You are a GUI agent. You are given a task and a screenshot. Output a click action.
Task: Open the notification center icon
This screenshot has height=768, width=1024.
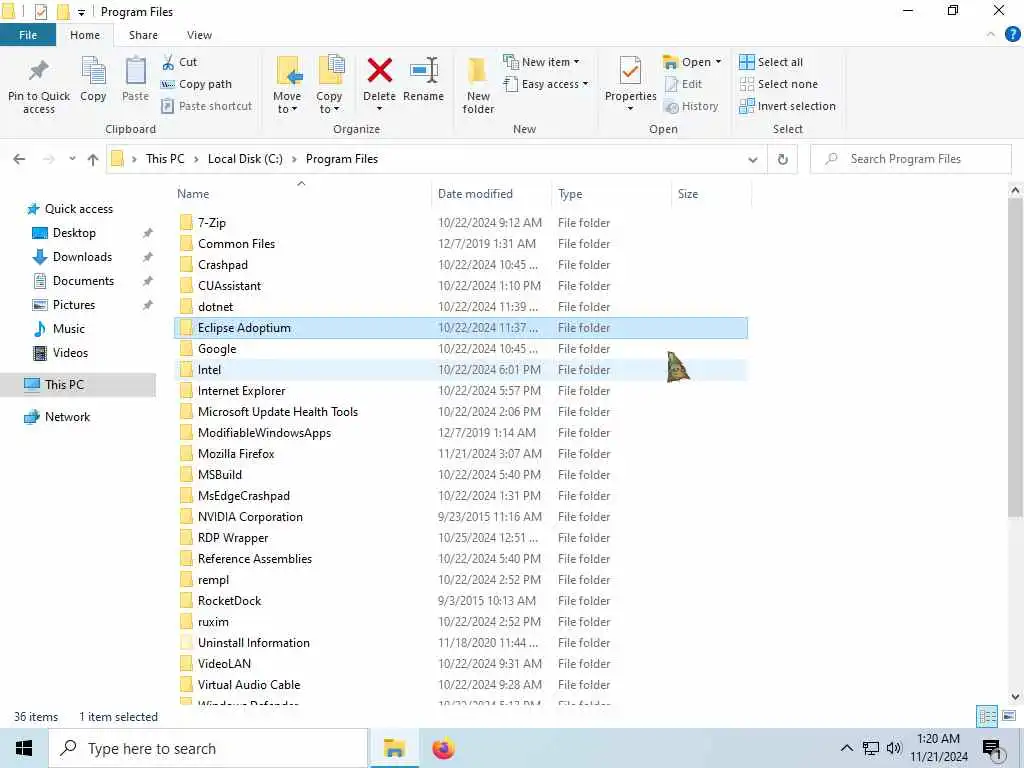tap(992, 749)
